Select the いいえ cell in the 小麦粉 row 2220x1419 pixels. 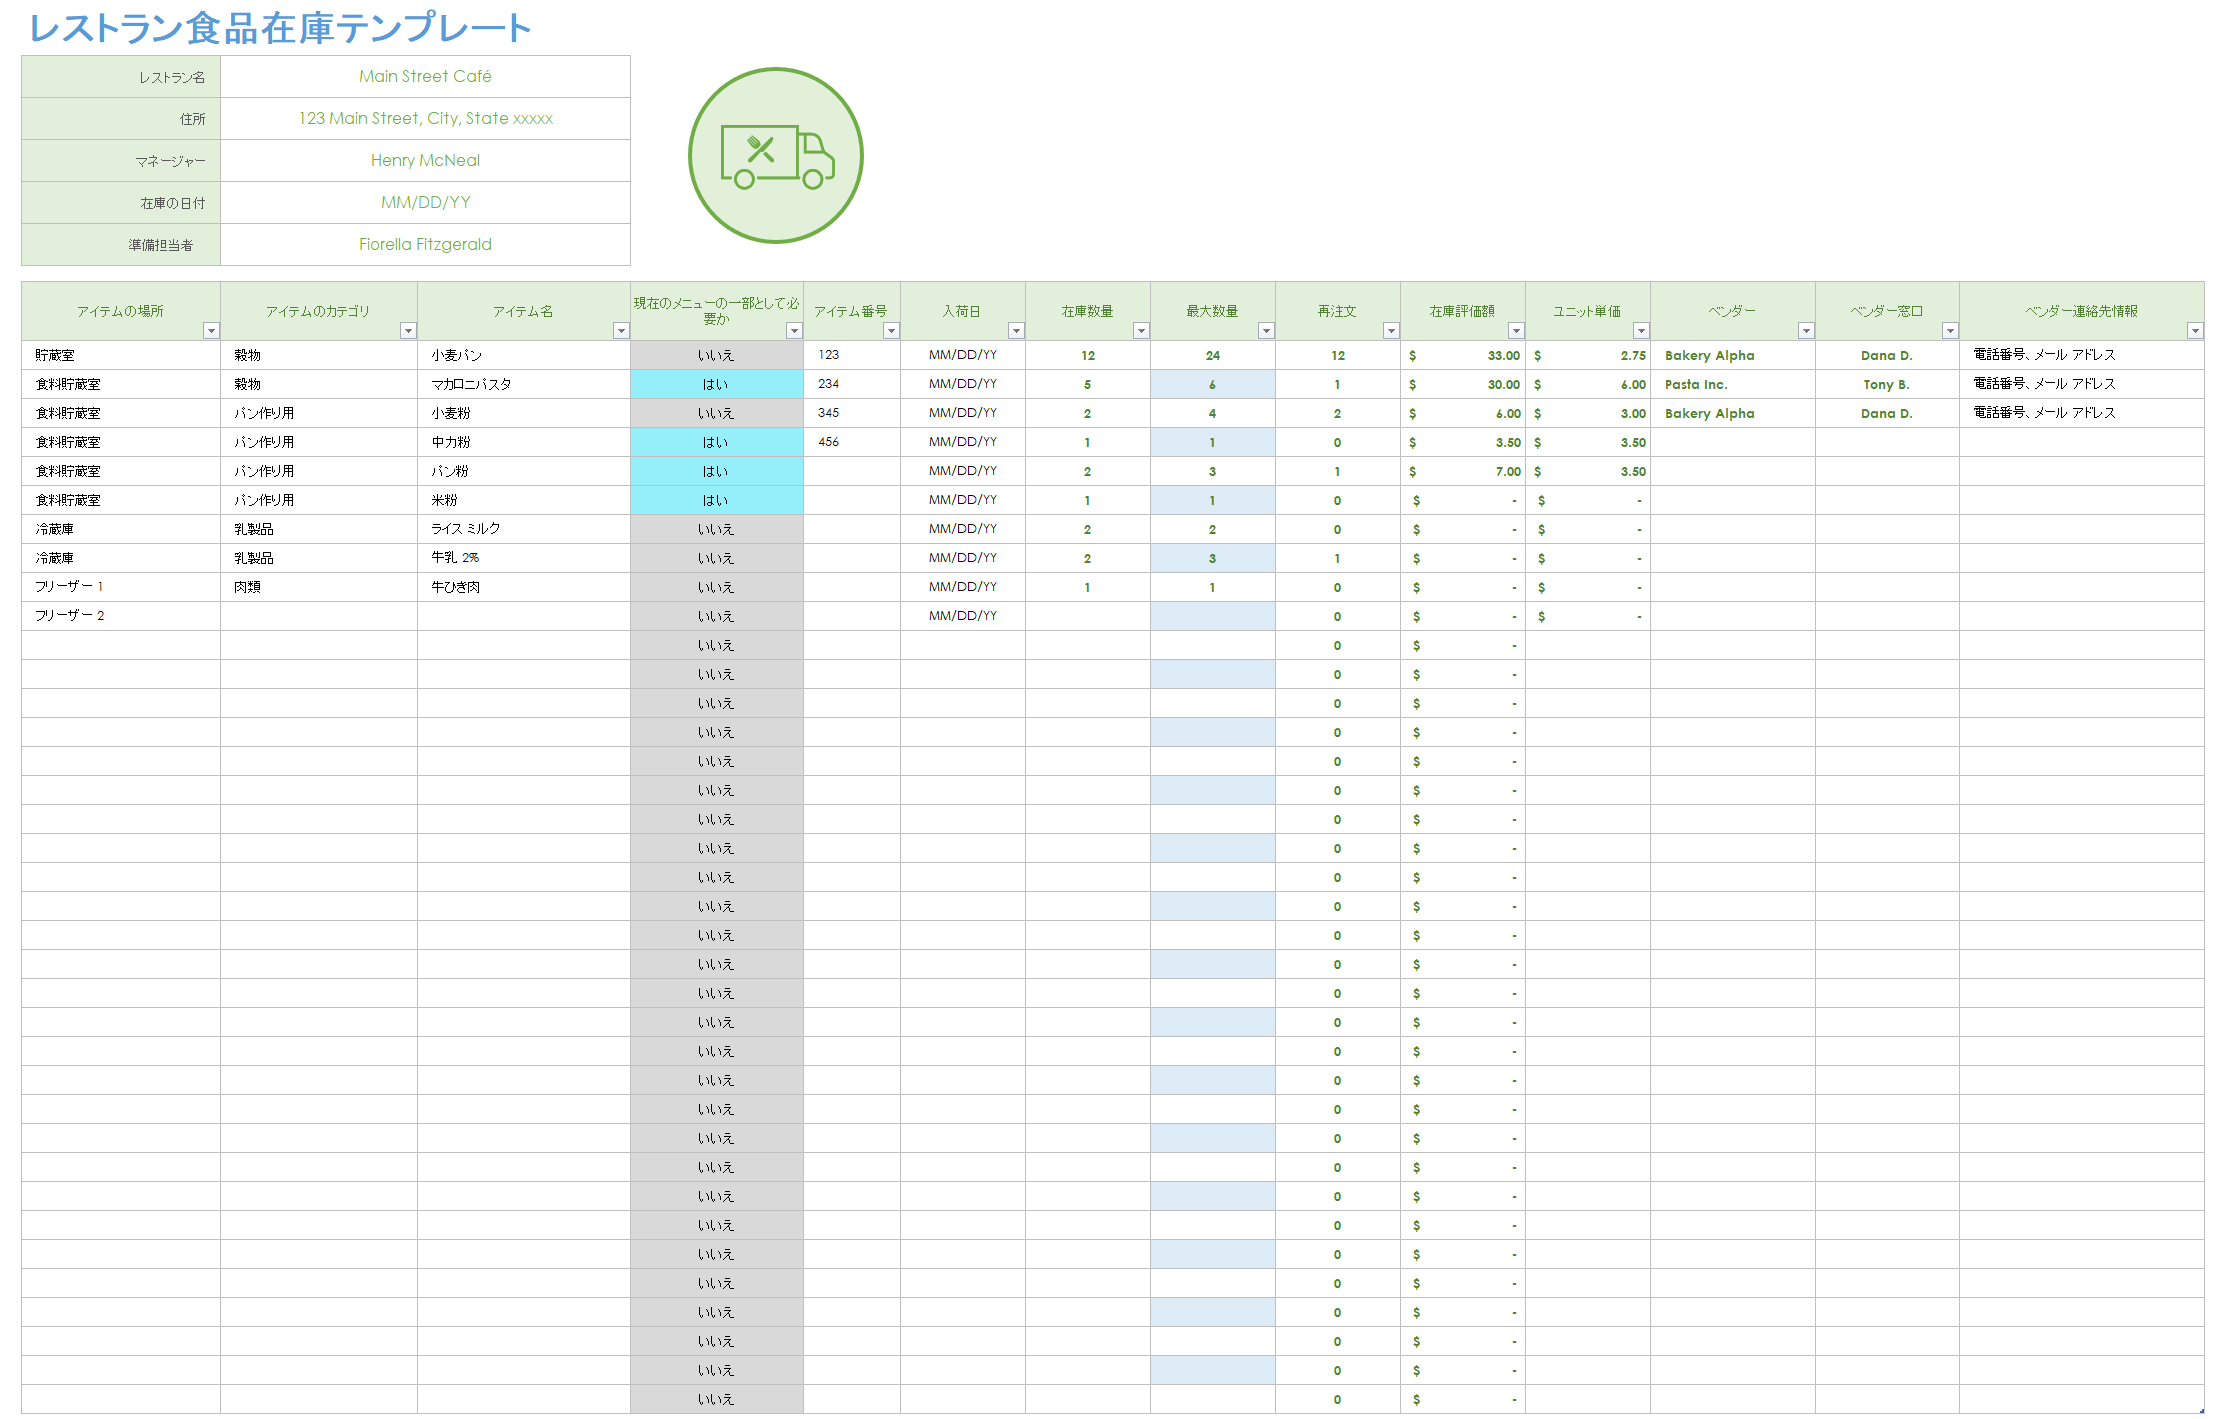717,413
